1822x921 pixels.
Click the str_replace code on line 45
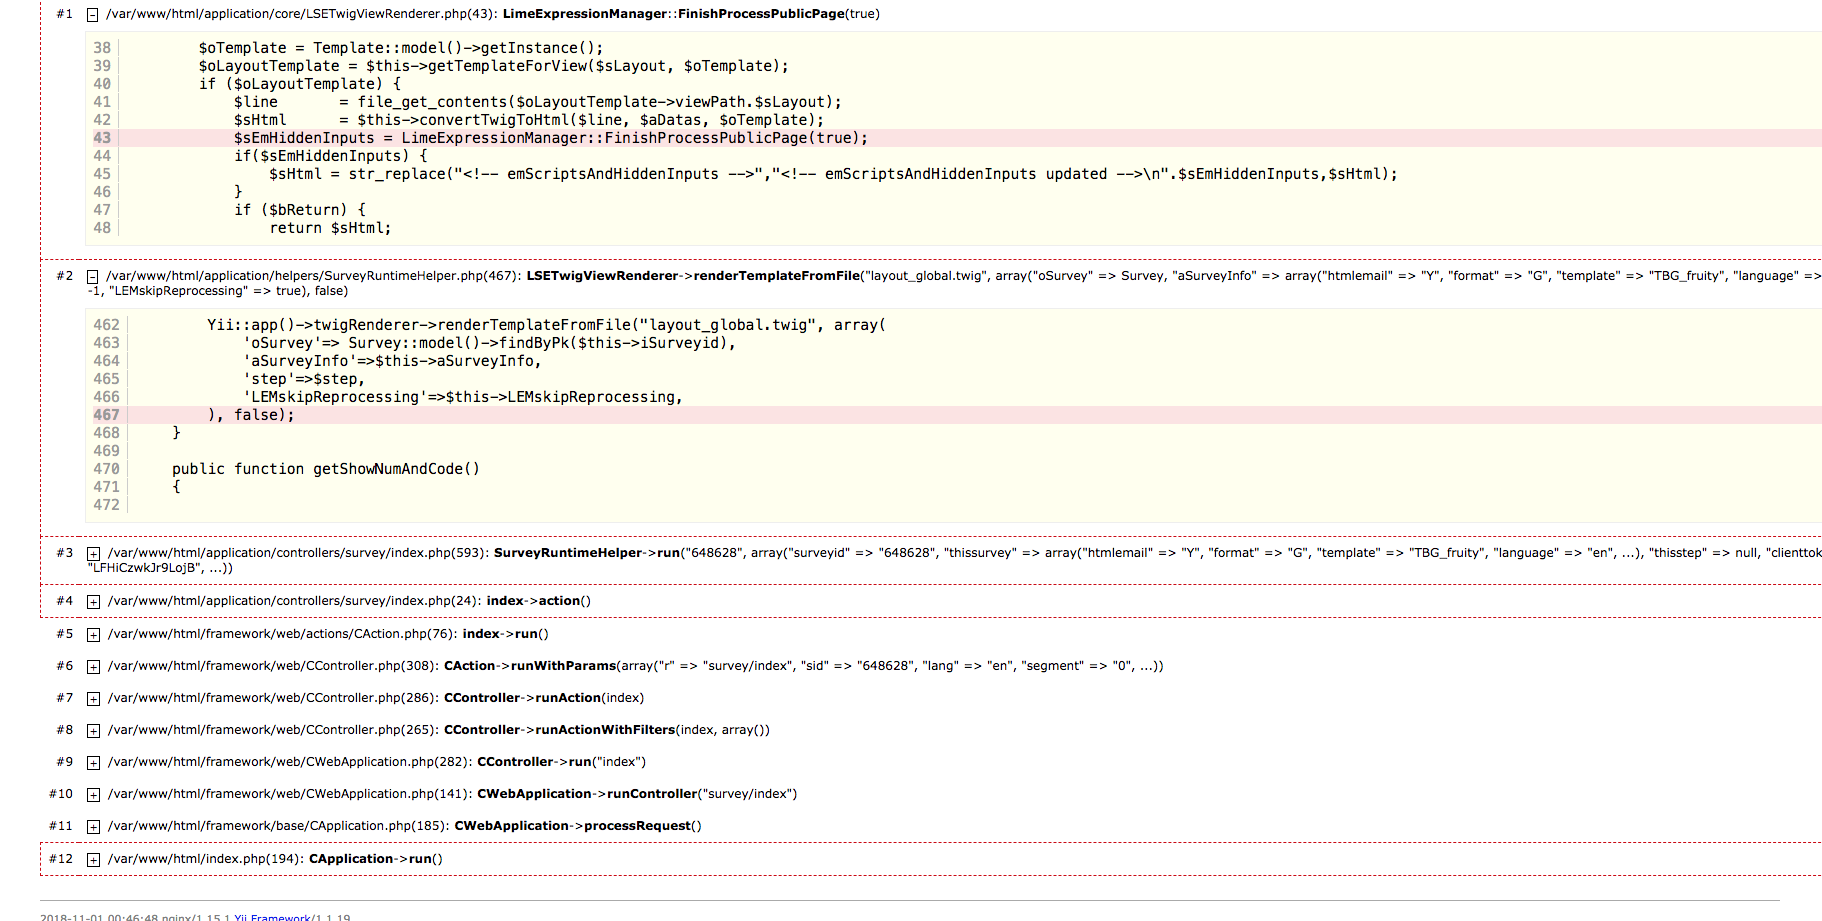(x=833, y=174)
